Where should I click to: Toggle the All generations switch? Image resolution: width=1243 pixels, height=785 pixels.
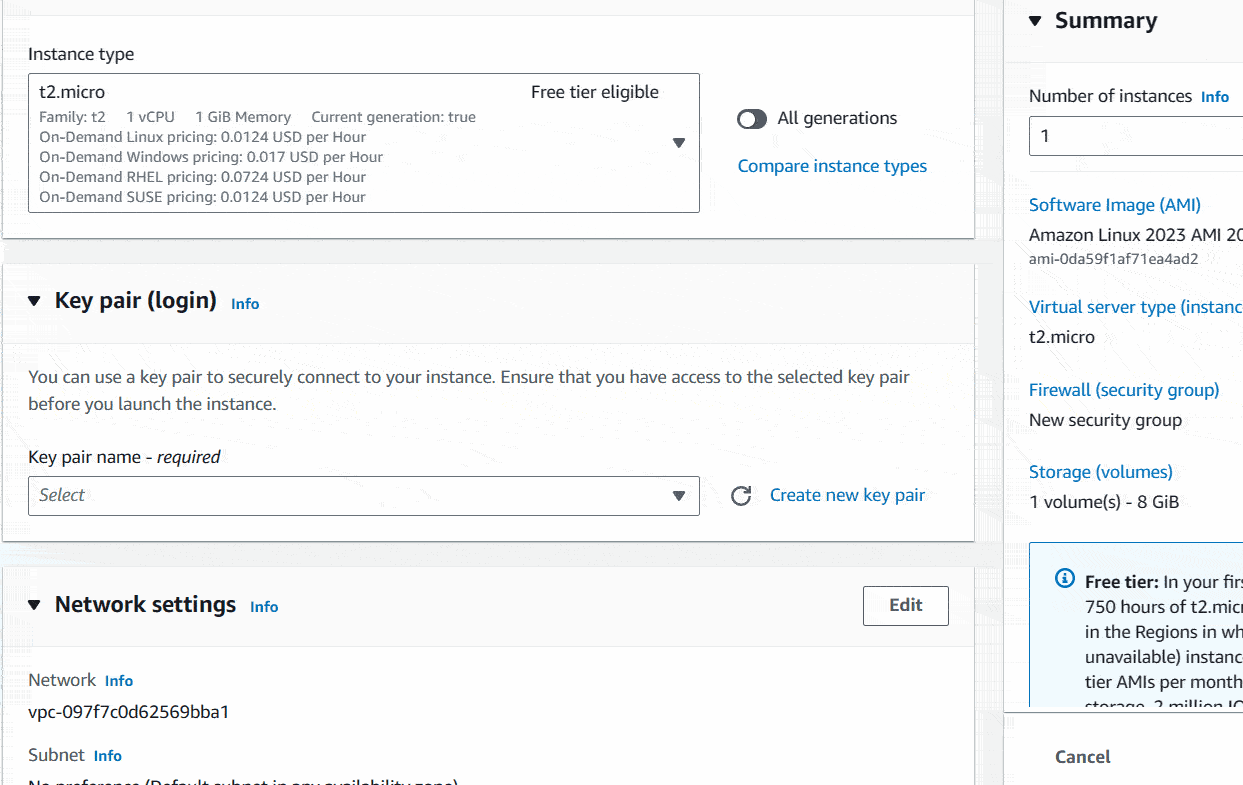[x=752, y=119]
